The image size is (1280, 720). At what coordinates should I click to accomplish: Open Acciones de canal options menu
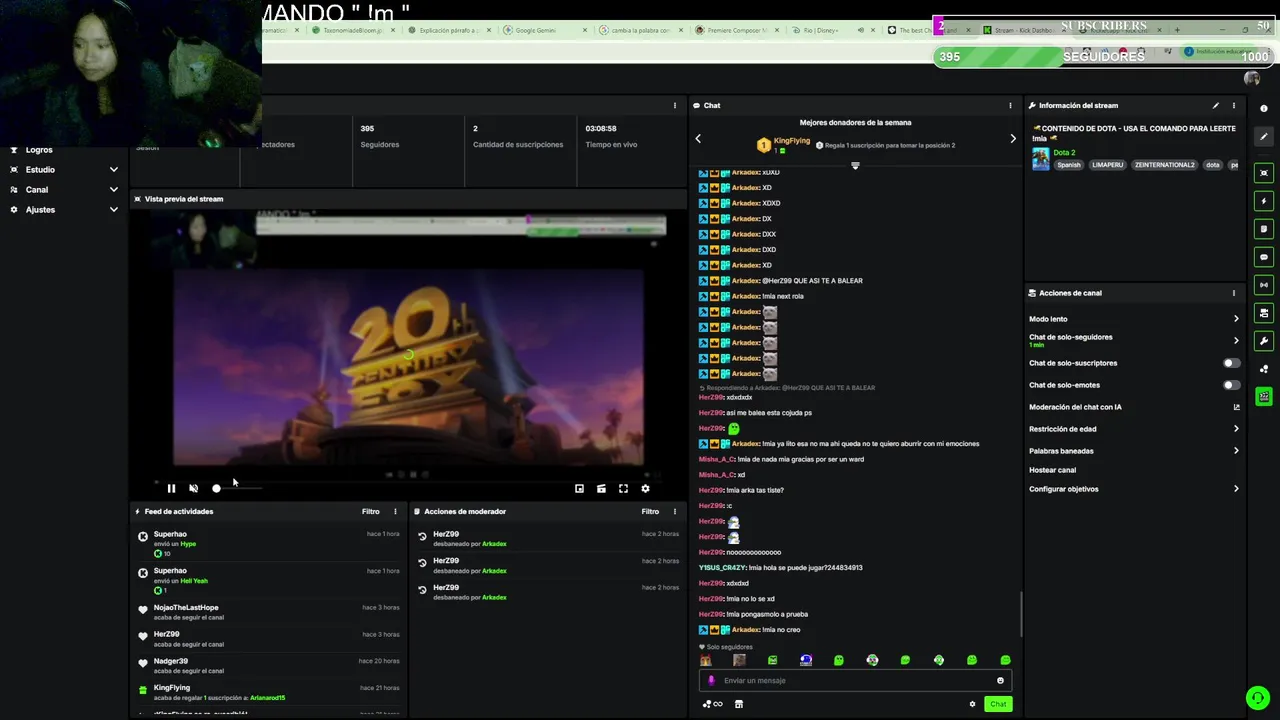1234,293
